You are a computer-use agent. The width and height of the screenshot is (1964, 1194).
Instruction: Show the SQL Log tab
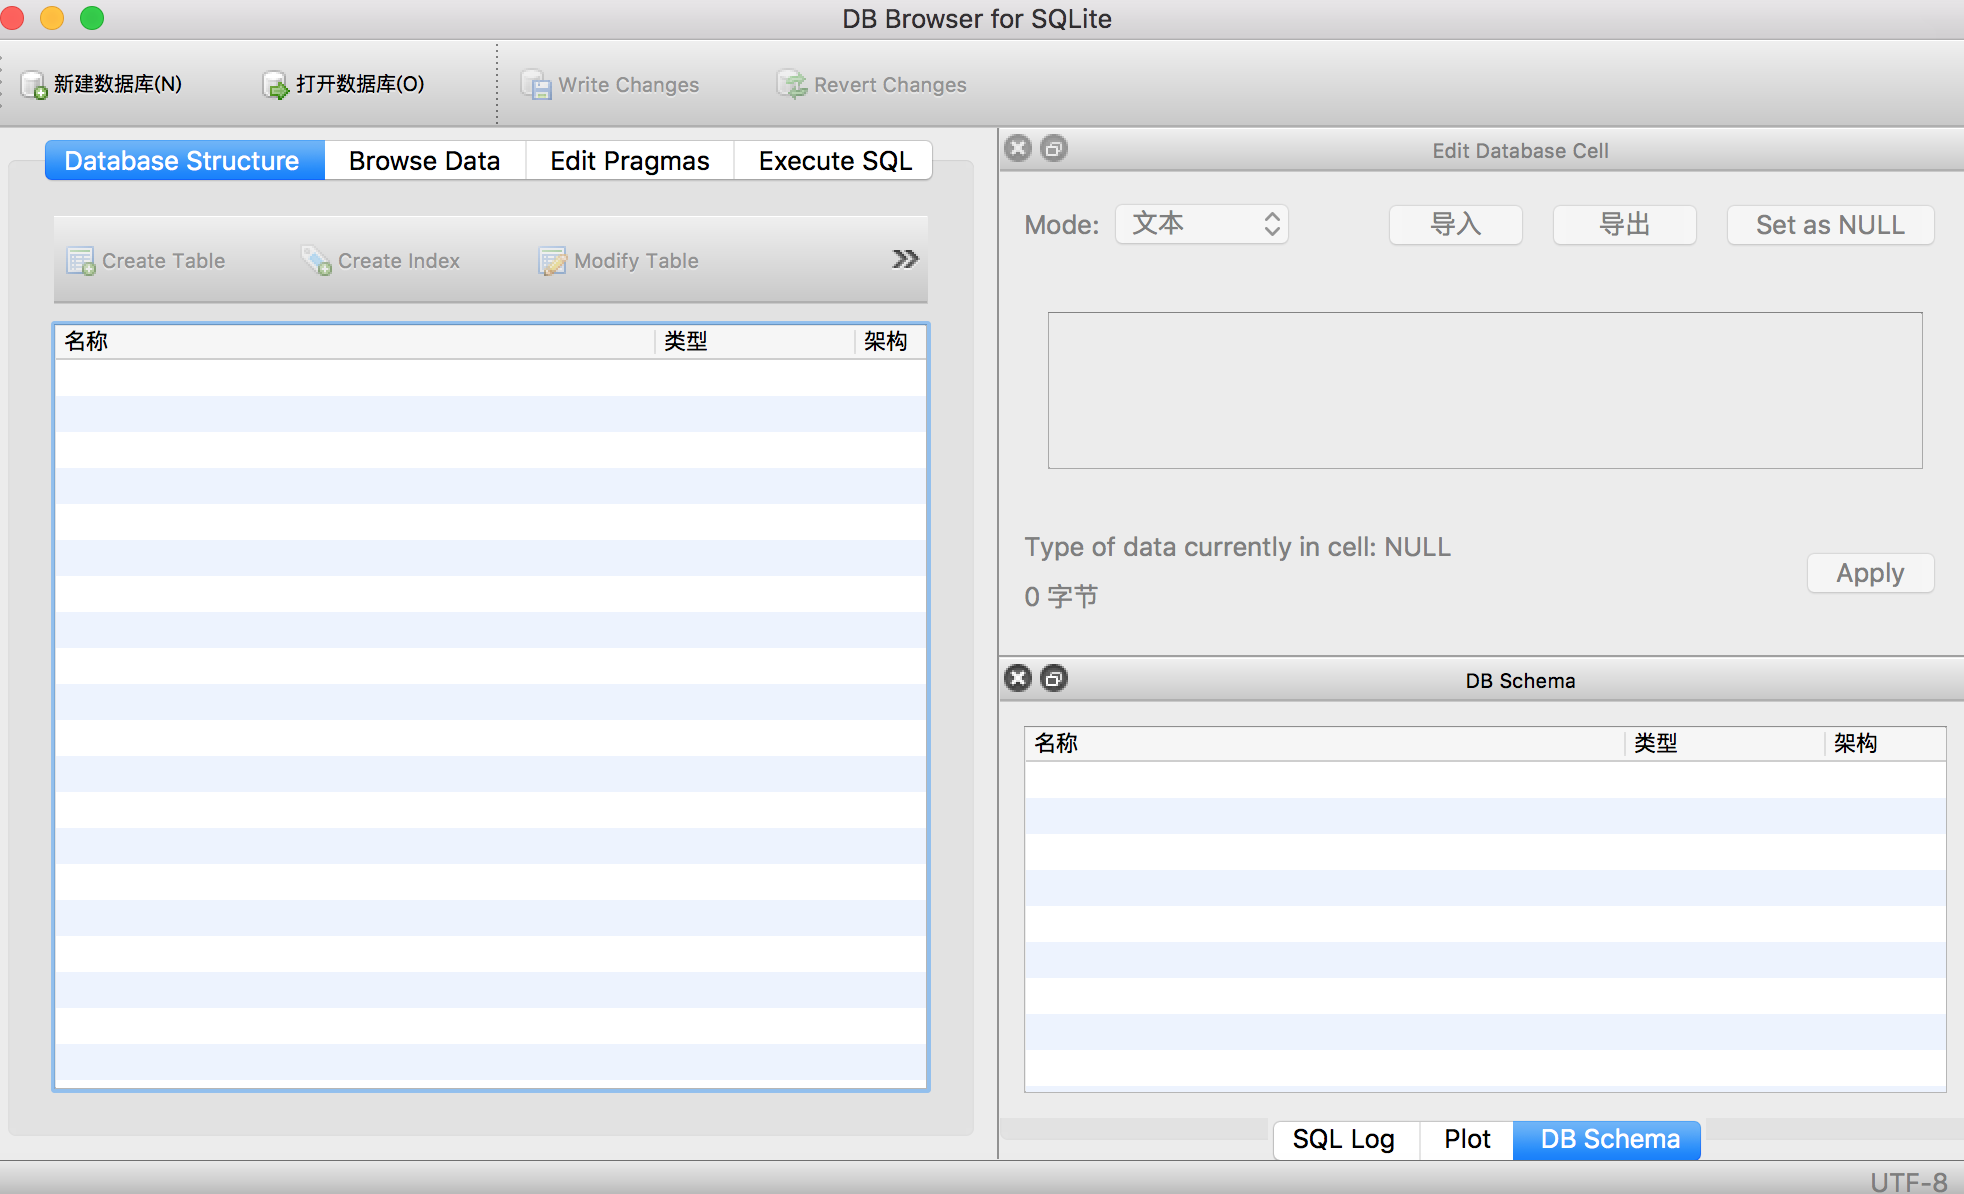1345,1140
